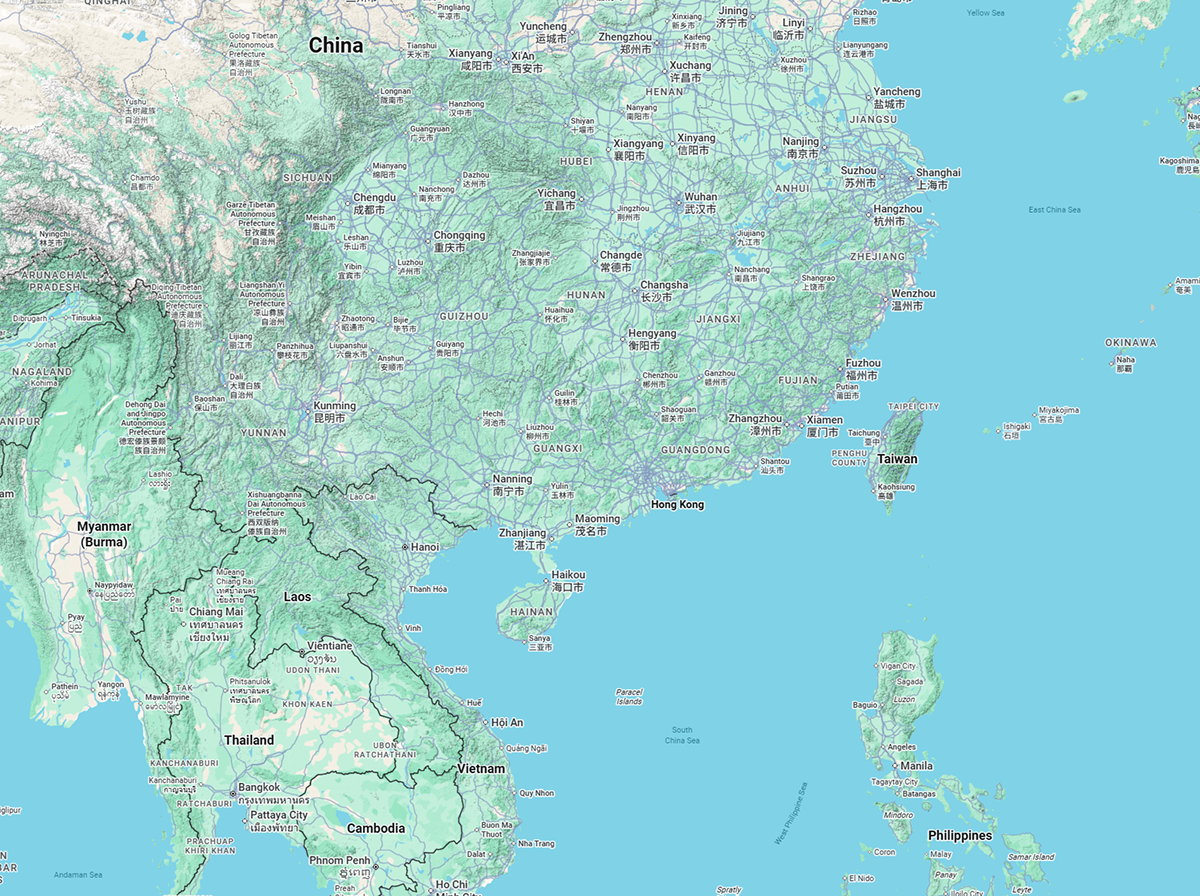Select the HUBEI province label

tap(576, 160)
